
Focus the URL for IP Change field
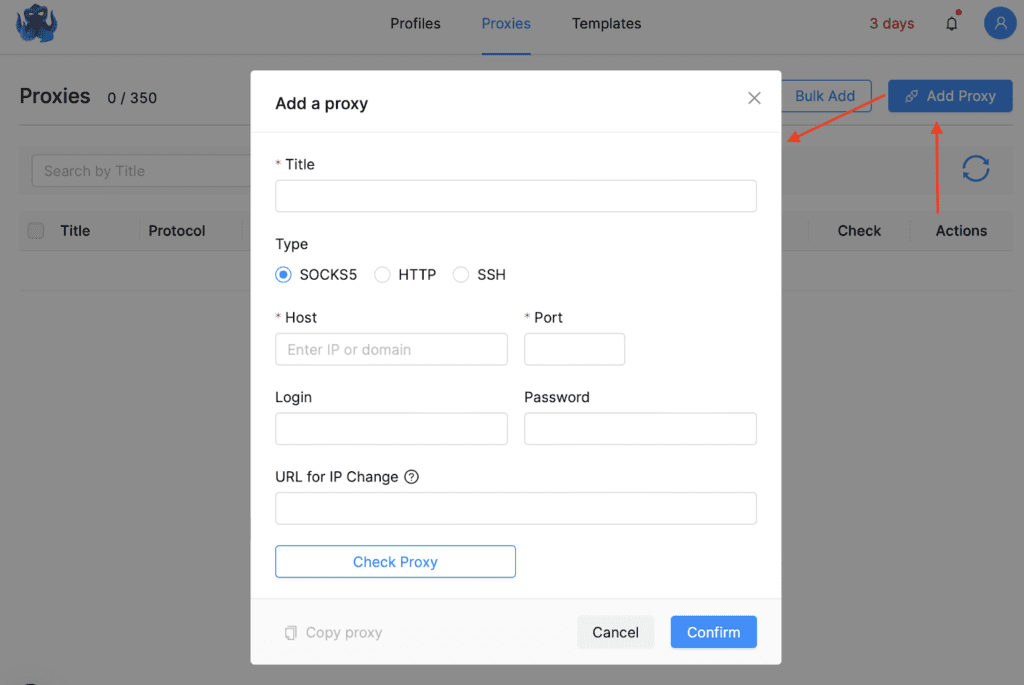(x=516, y=508)
